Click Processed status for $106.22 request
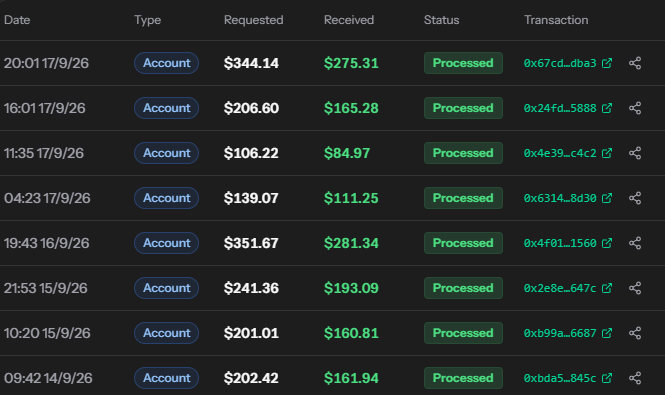 click(463, 153)
